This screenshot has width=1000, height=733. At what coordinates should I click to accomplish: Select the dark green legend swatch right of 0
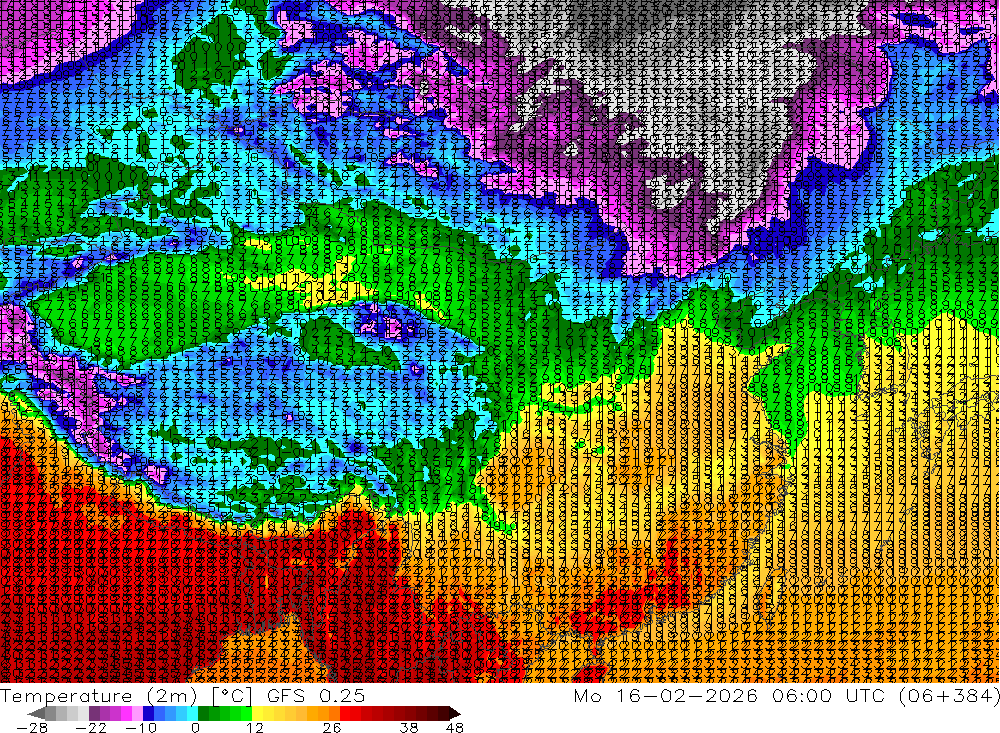(x=203, y=713)
